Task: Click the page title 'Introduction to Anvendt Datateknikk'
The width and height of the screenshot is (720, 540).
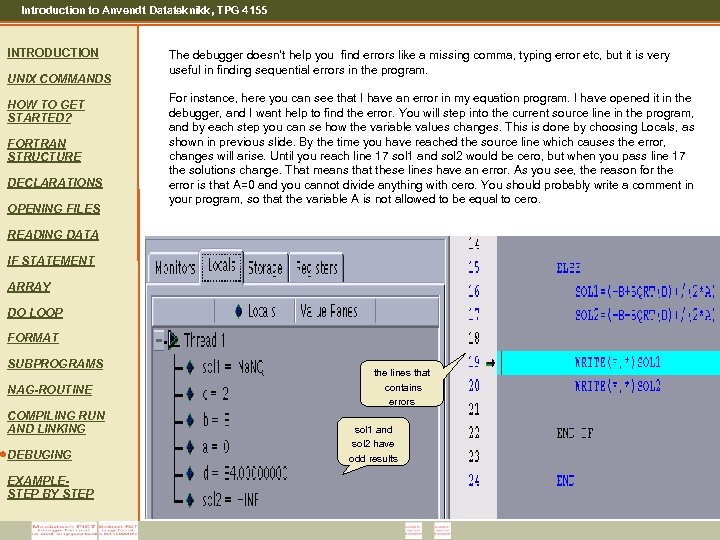Action: [144, 10]
